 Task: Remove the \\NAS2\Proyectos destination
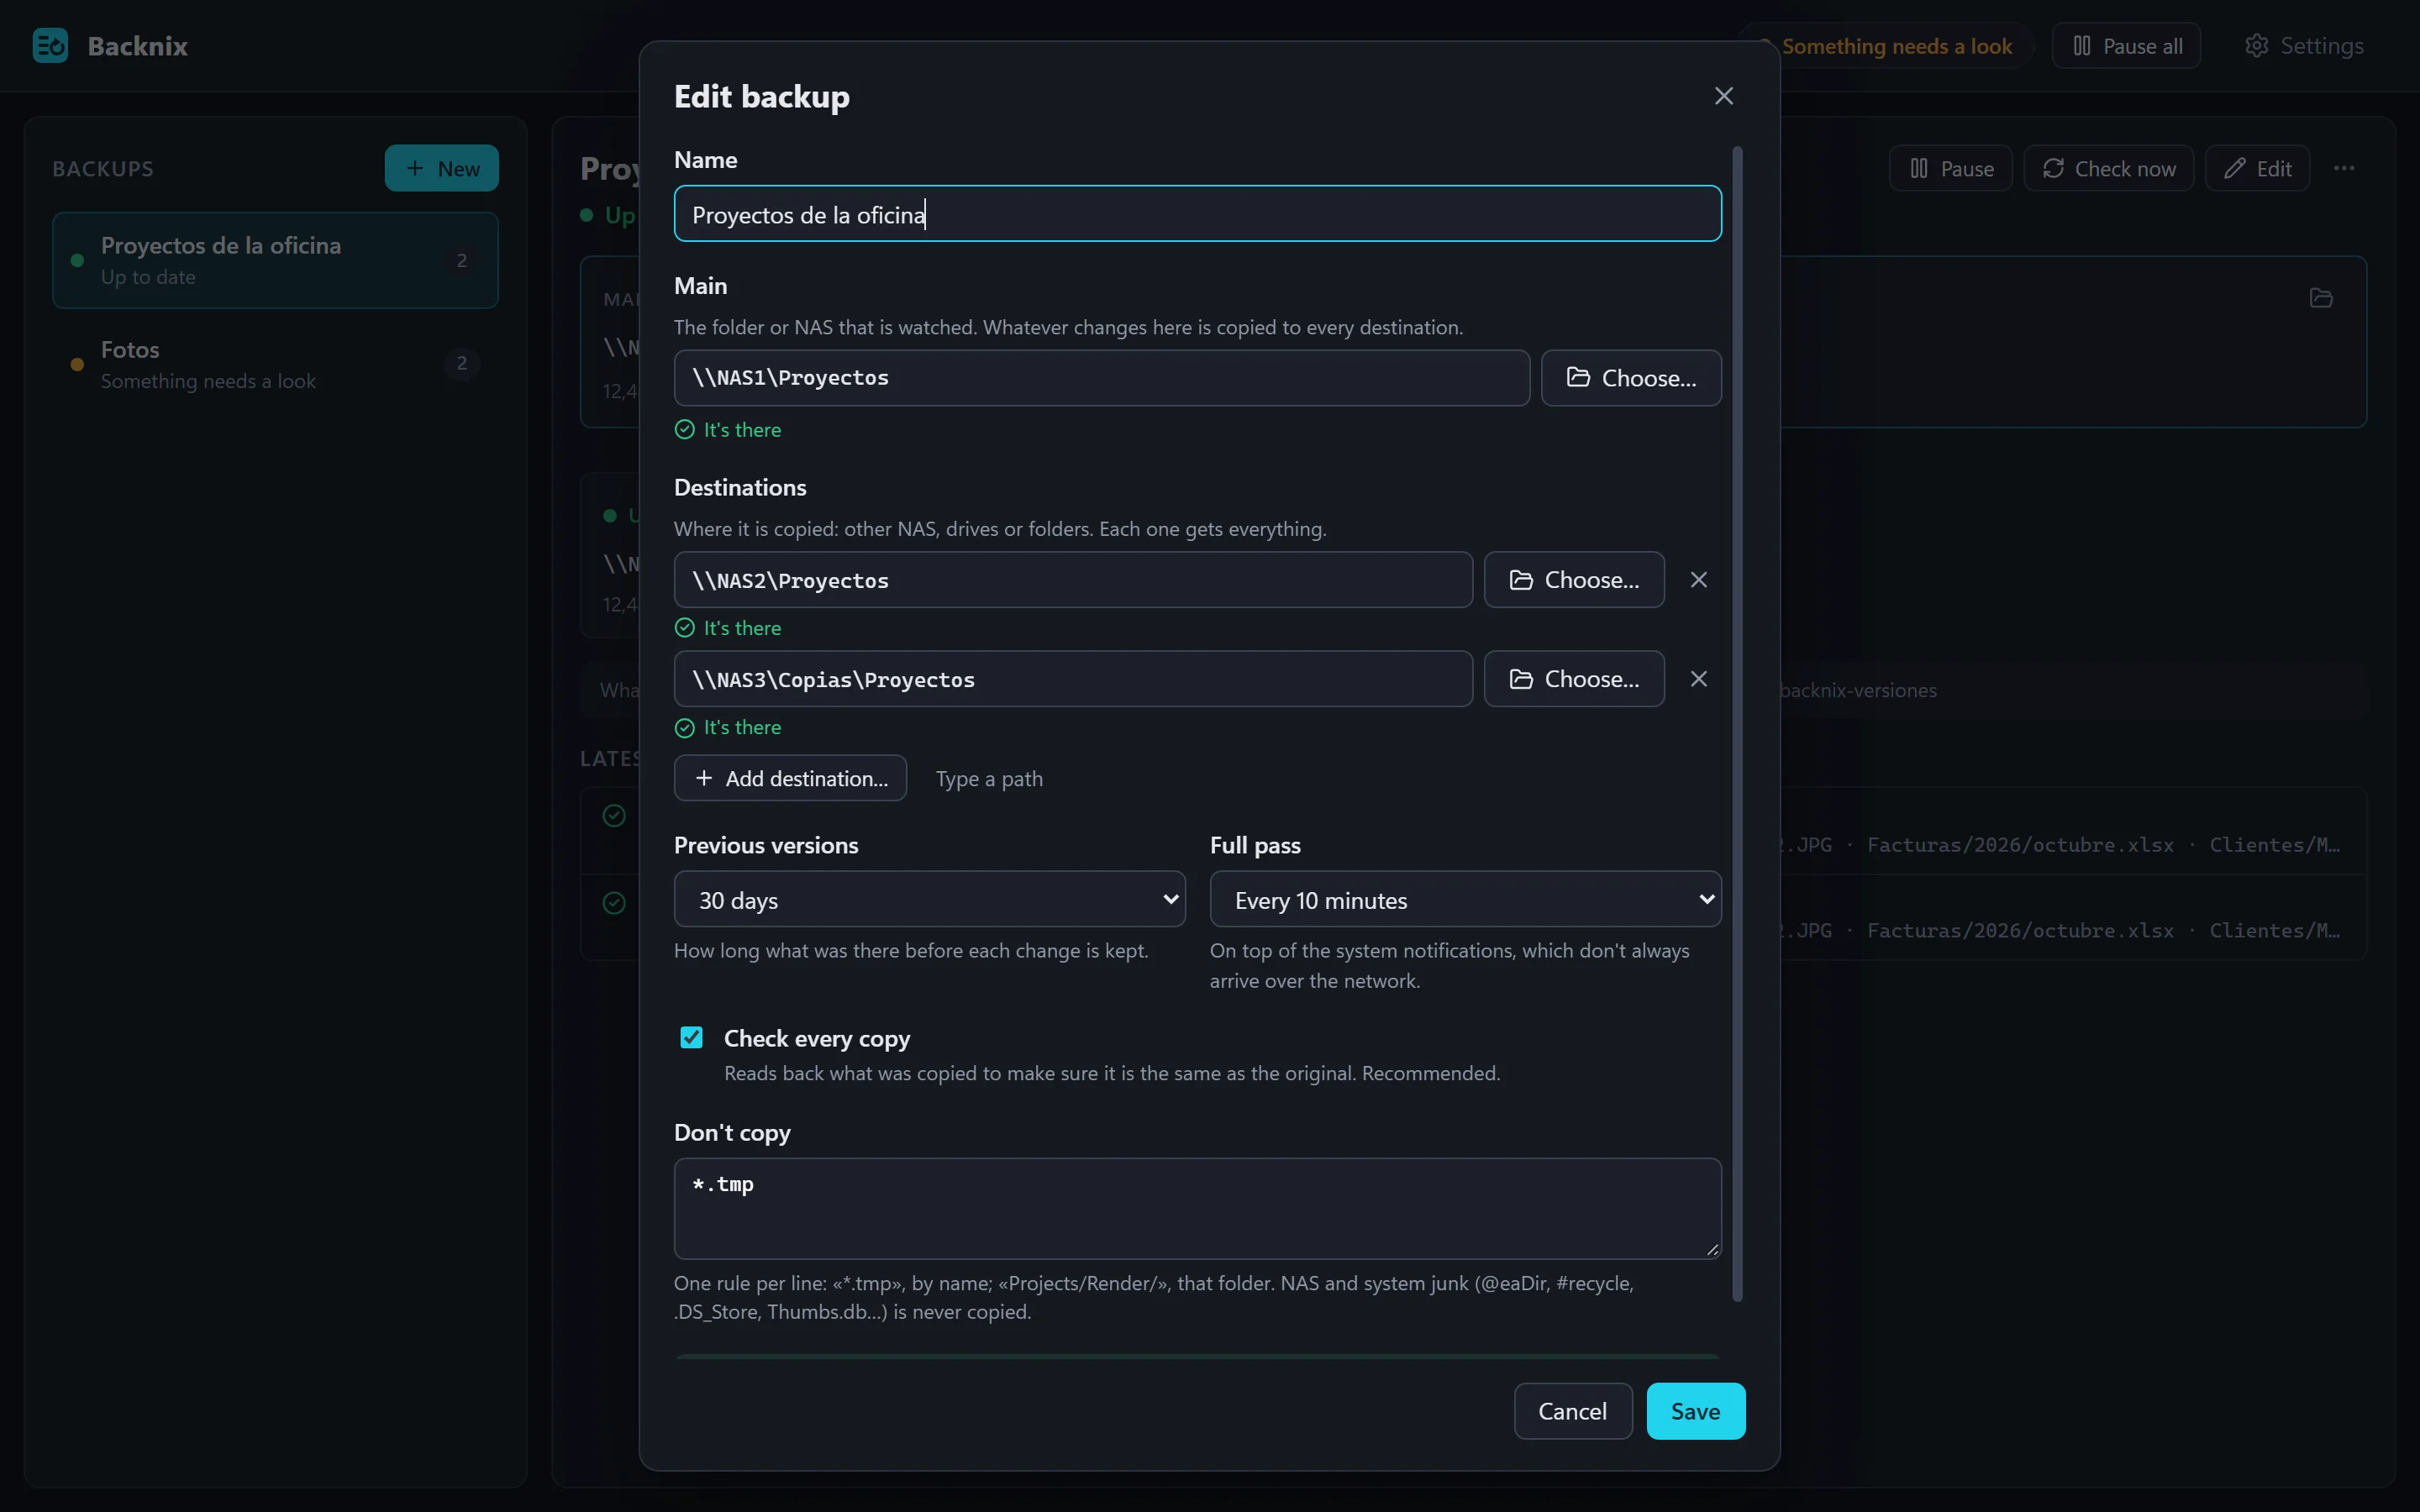tap(1698, 580)
